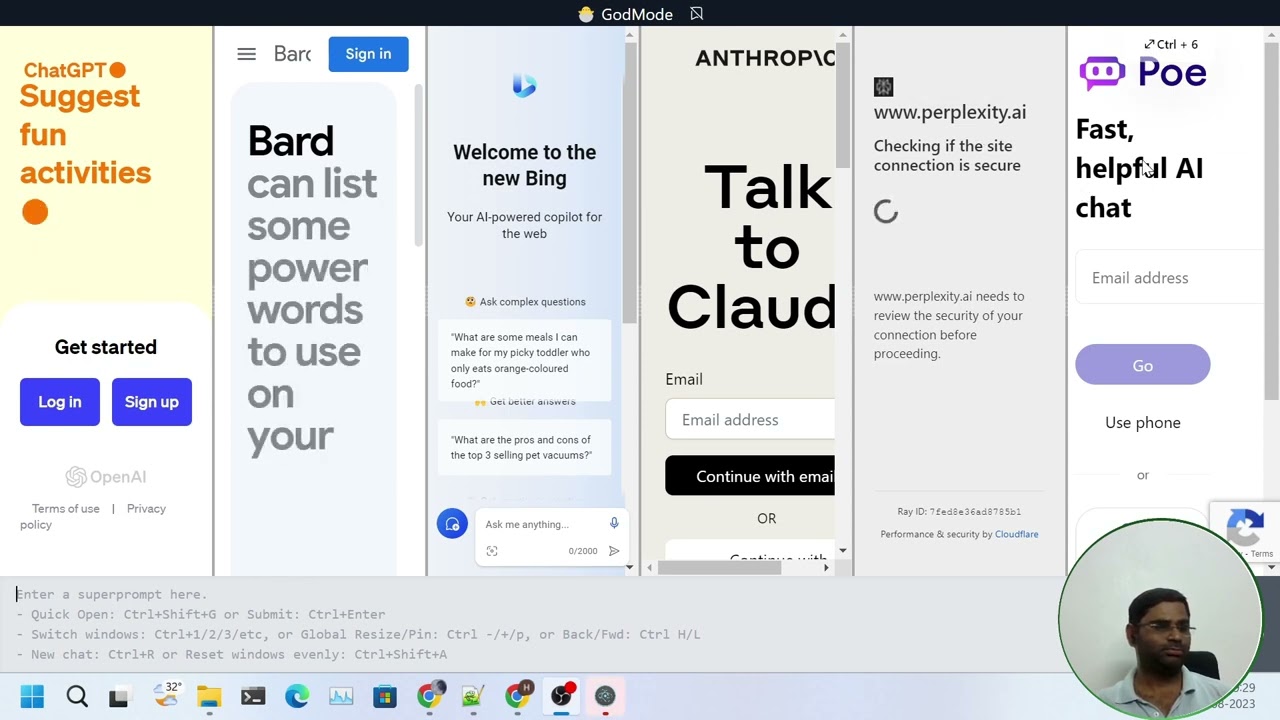This screenshot has width=1280, height=720.
Task: Open the Terms of use link
Action: click(66, 509)
